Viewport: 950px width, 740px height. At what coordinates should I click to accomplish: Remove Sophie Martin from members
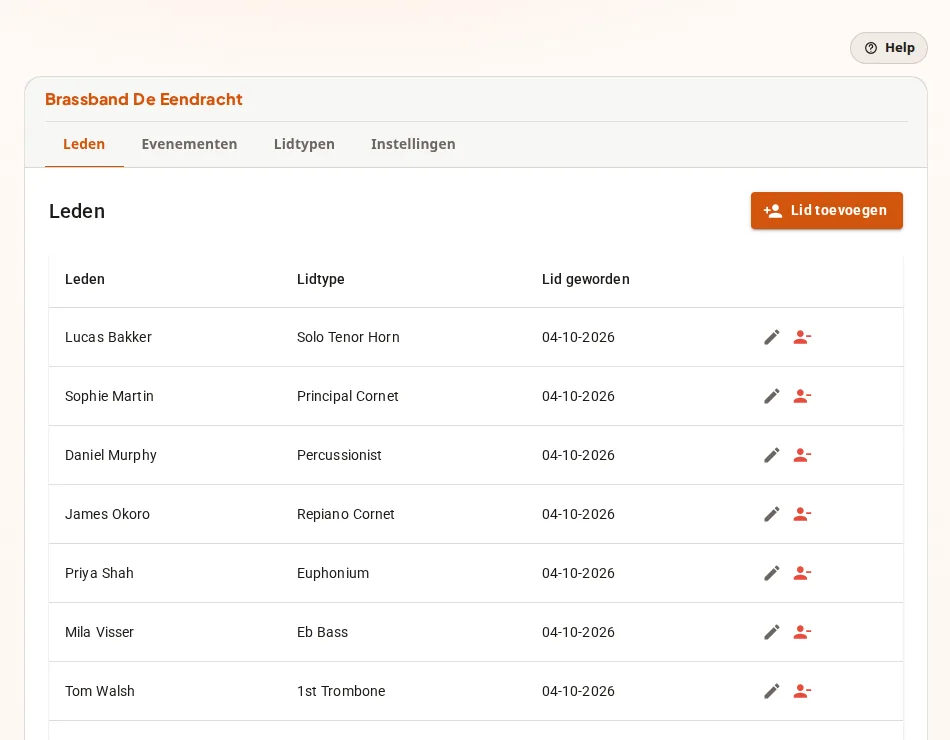(802, 396)
